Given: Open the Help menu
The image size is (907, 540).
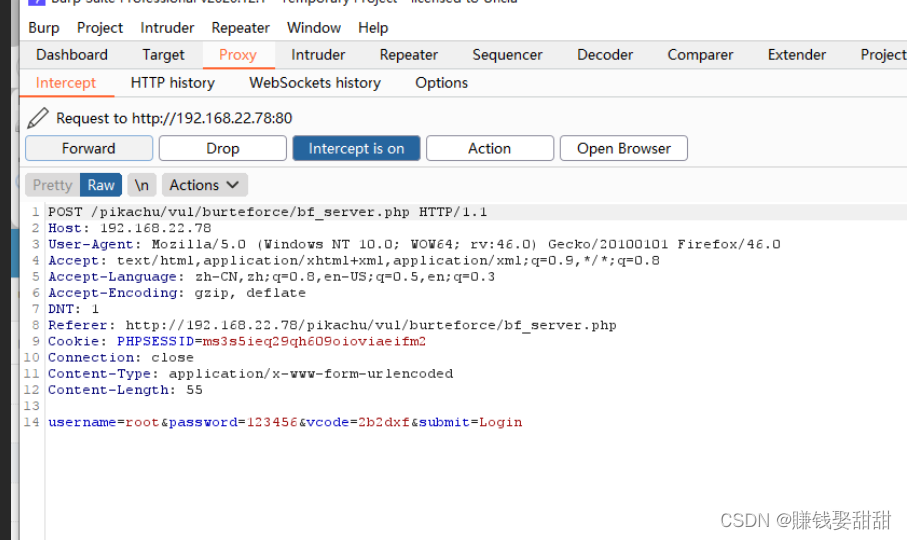Looking at the screenshot, I should (373, 28).
